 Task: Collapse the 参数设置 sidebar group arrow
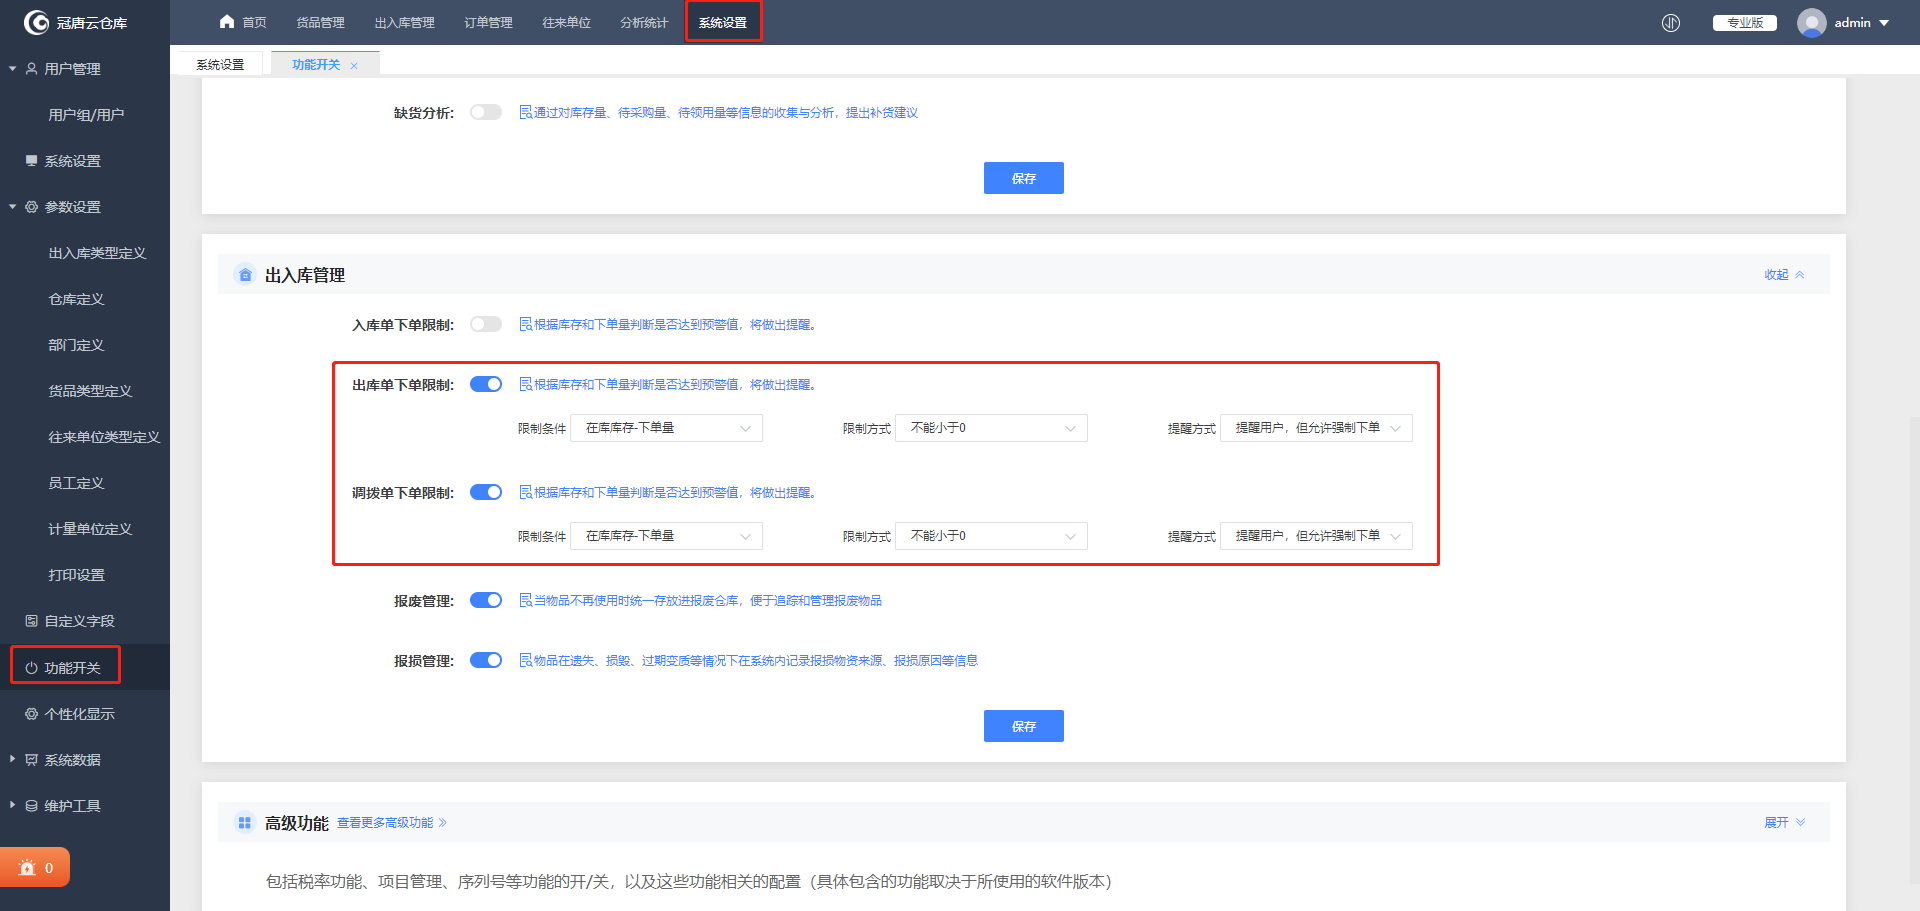[x=13, y=207]
